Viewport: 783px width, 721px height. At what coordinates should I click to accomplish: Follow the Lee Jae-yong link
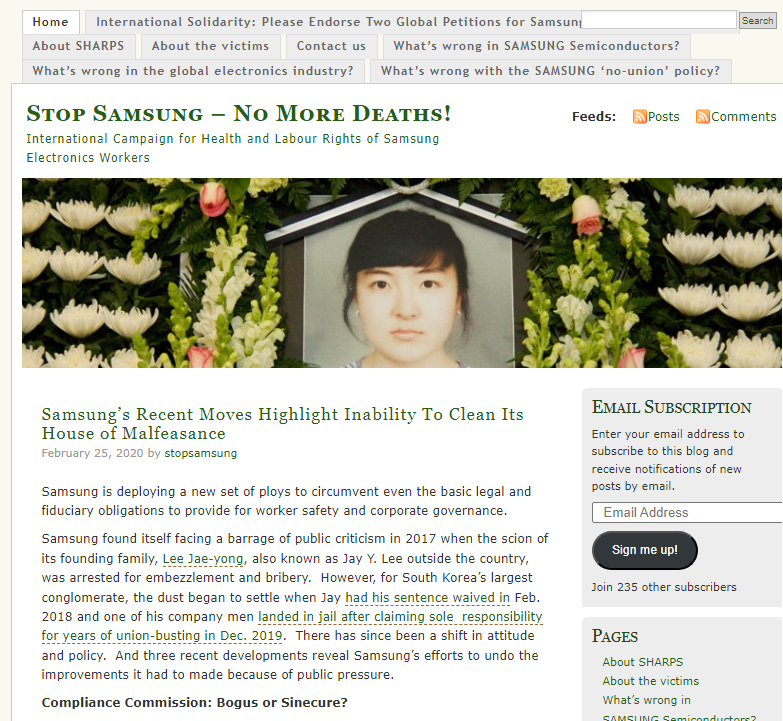tap(203, 558)
